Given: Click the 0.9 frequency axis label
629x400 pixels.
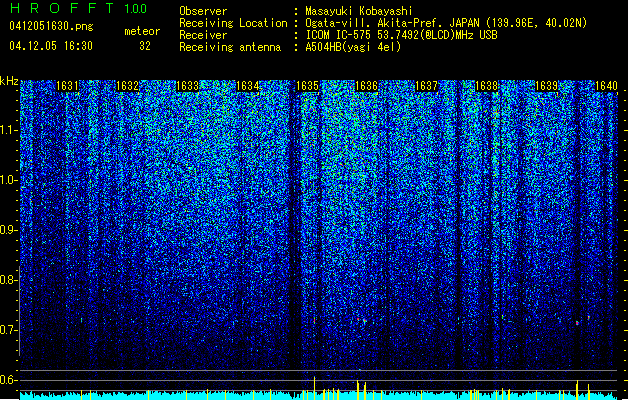Looking at the screenshot, I should (x=9, y=230).
